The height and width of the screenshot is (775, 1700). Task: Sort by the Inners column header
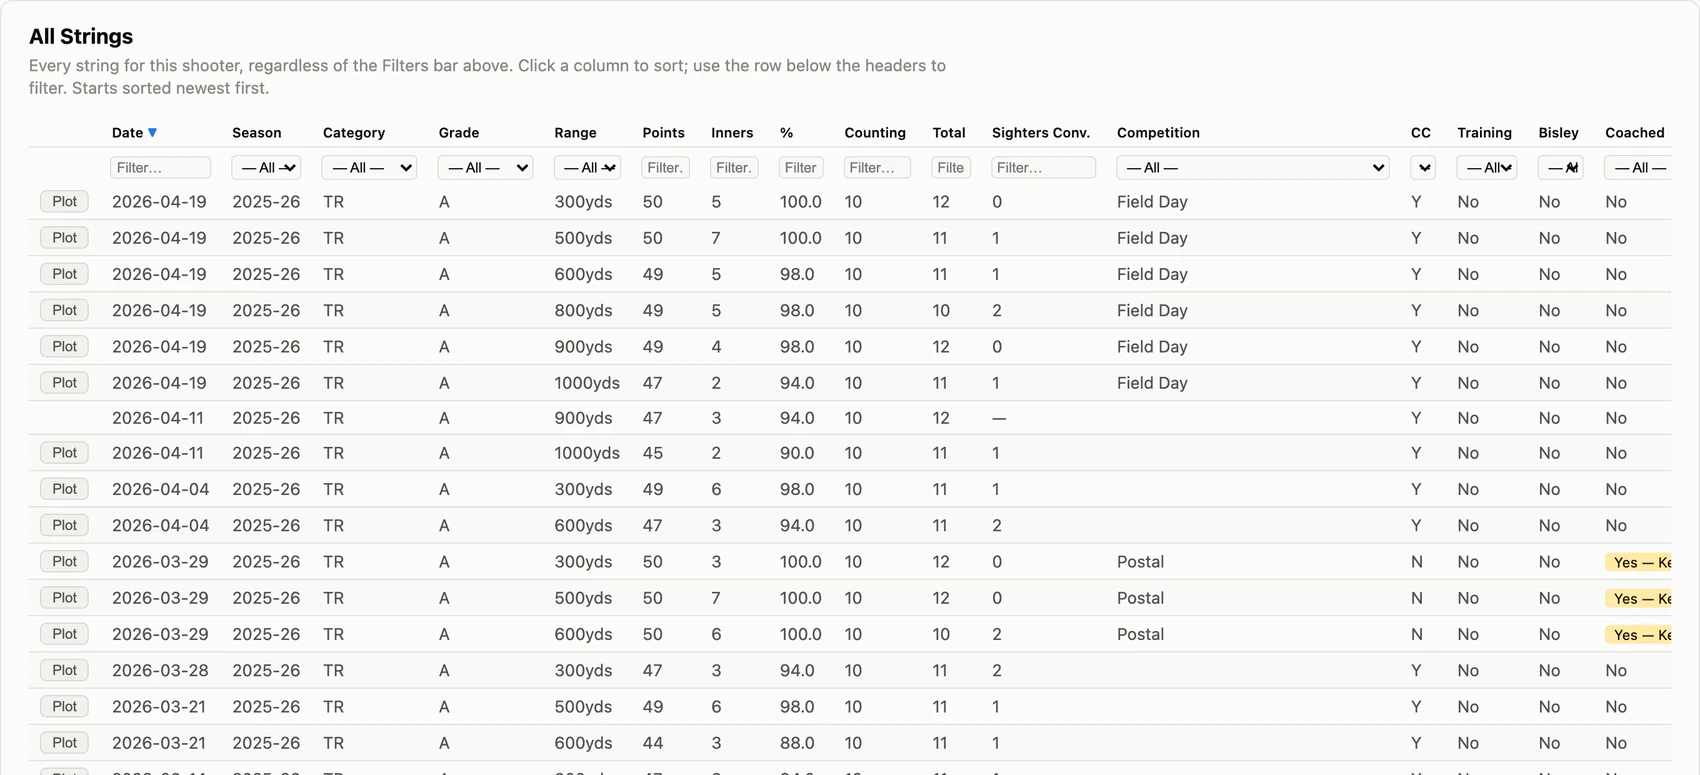click(x=732, y=133)
